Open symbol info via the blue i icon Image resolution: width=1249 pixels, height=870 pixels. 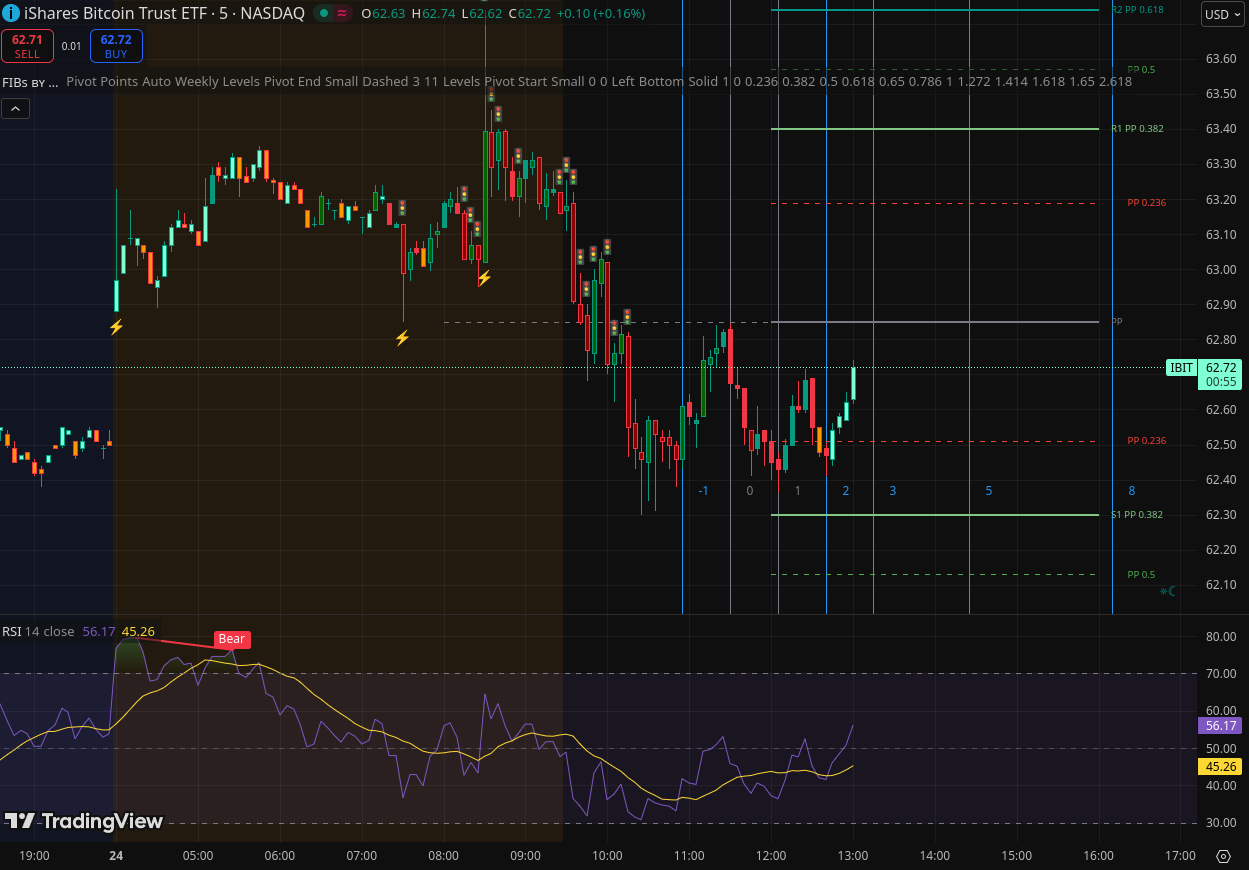pos(11,14)
